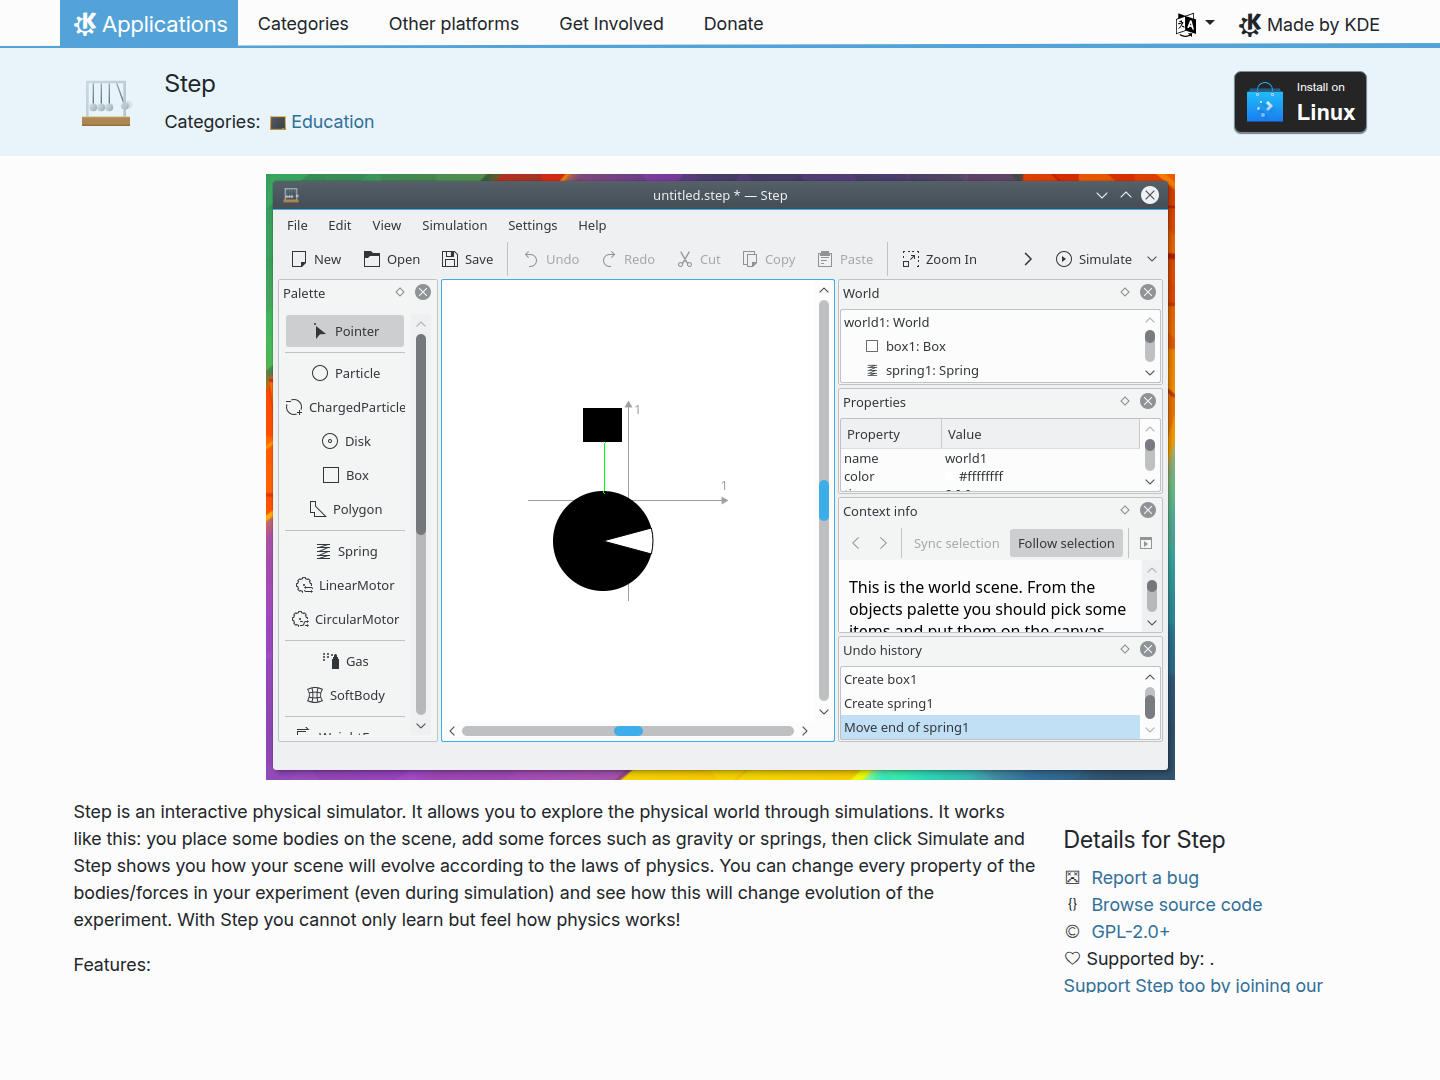Click Open in the Step toolbar
This screenshot has height=1080, width=1440.
tap(391, 259)
